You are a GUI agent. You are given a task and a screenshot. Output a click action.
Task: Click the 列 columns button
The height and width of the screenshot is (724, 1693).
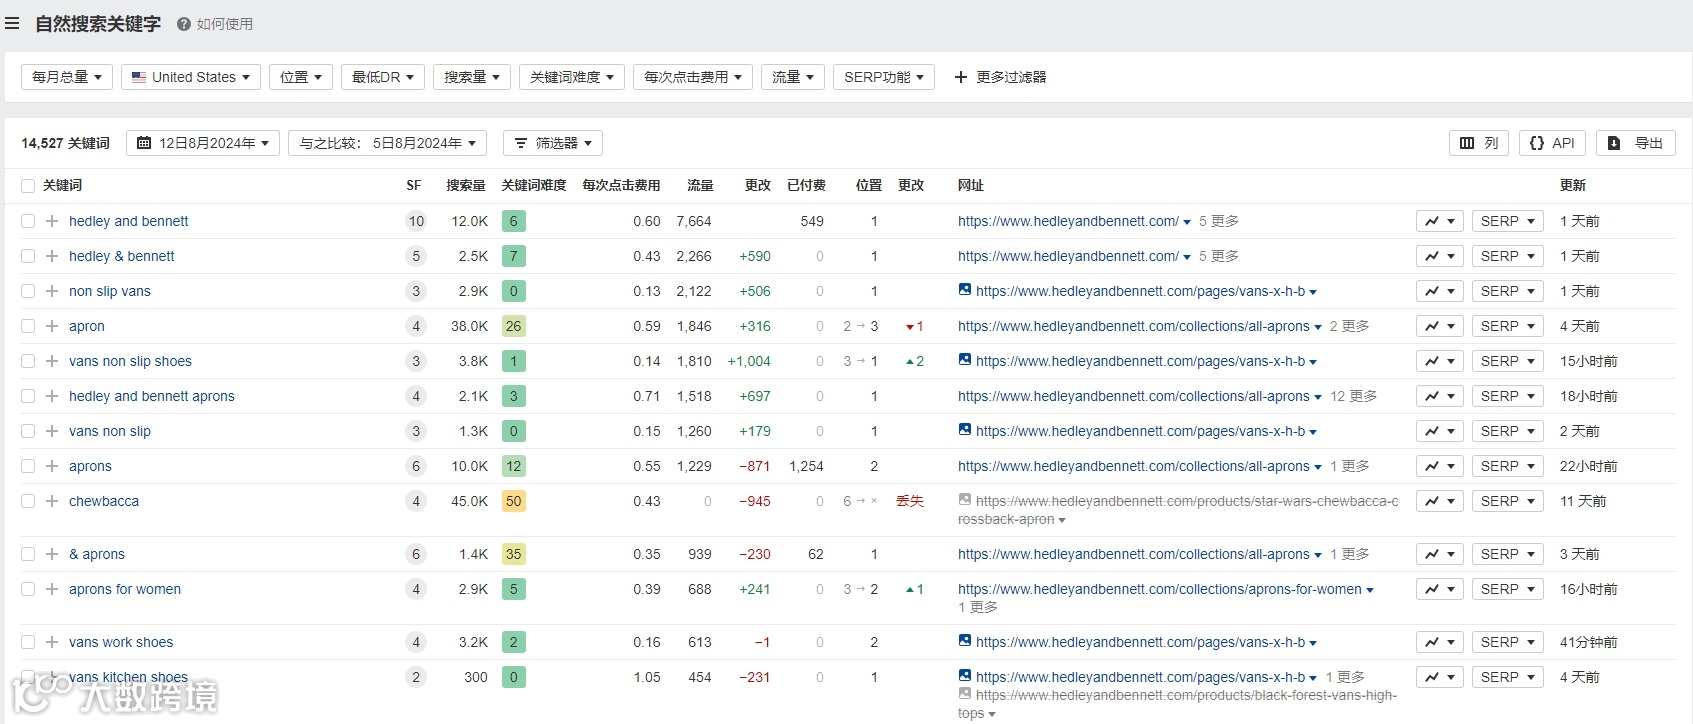point(1479,143)
